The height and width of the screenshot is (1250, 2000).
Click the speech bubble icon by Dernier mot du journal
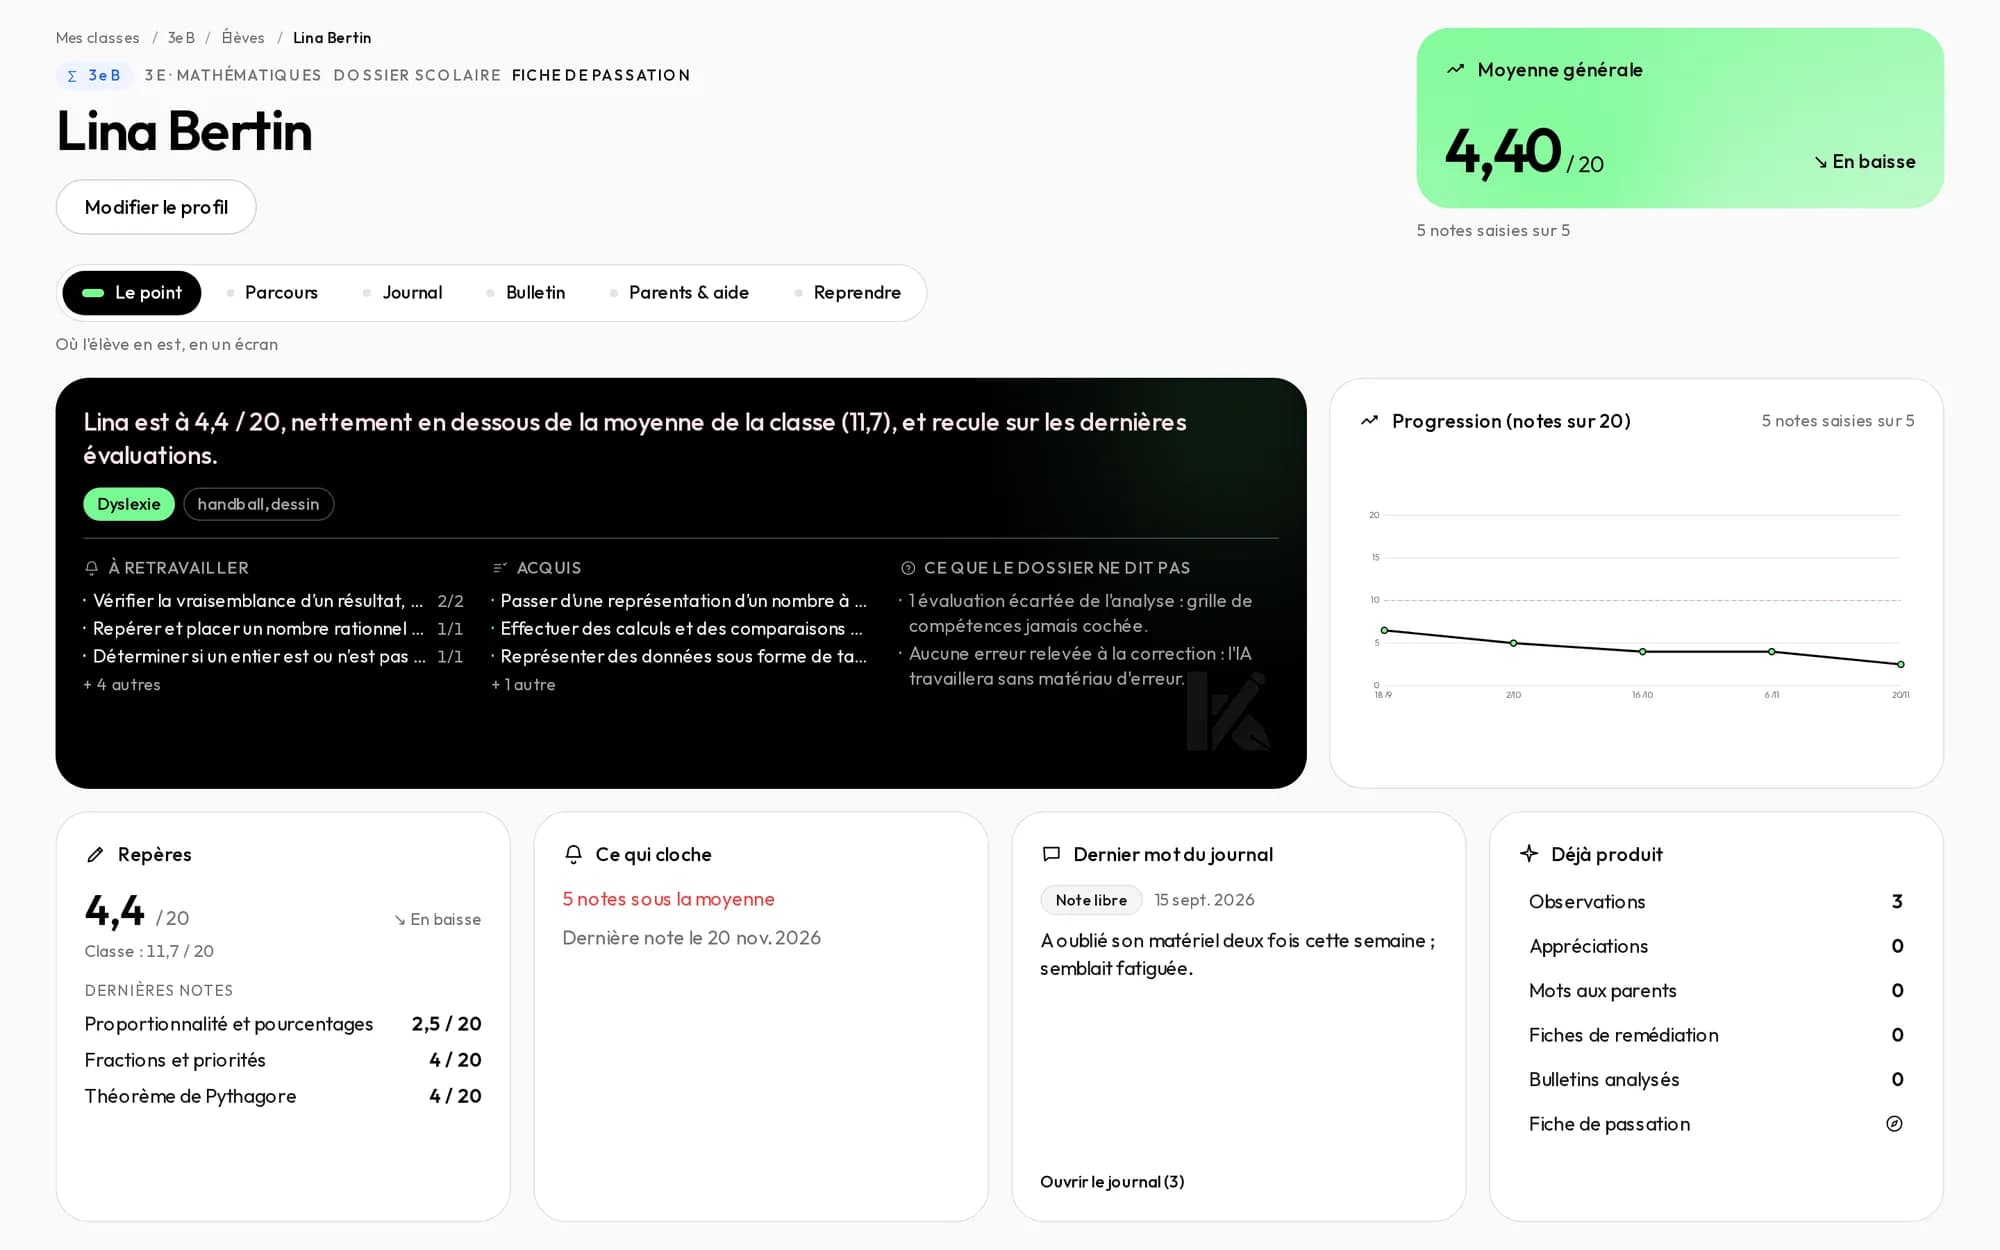click(1051, 854)
